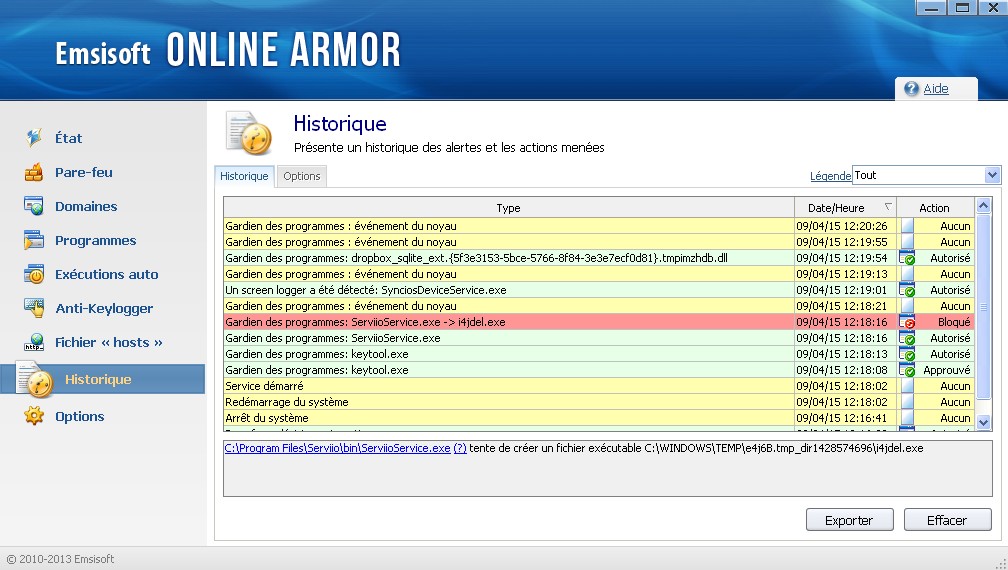Click the Domaines sidebar icon

click(34, 206)
